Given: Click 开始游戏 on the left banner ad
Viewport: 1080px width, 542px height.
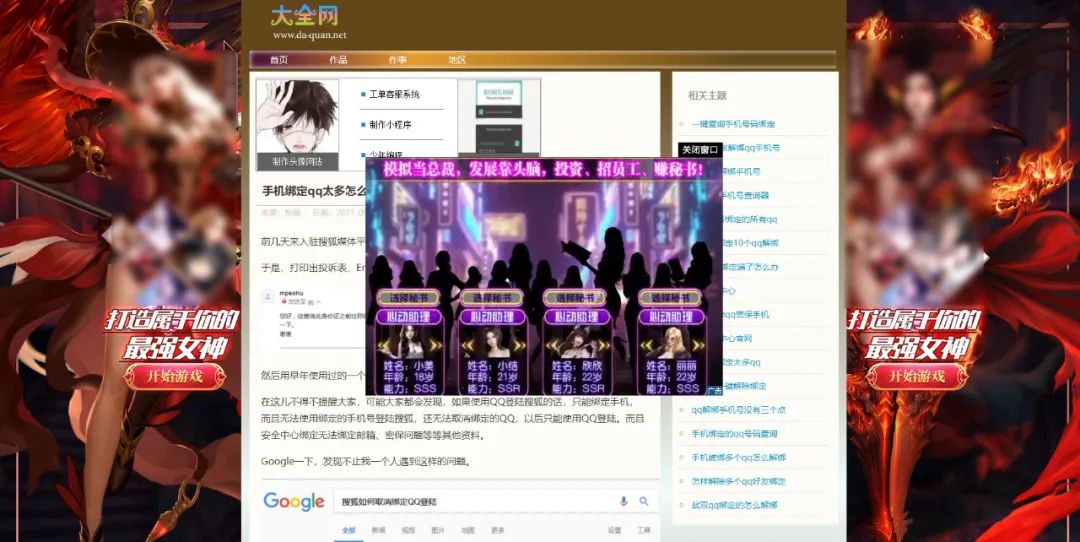Looking at the screenshot, I should (x=174, y=376).
